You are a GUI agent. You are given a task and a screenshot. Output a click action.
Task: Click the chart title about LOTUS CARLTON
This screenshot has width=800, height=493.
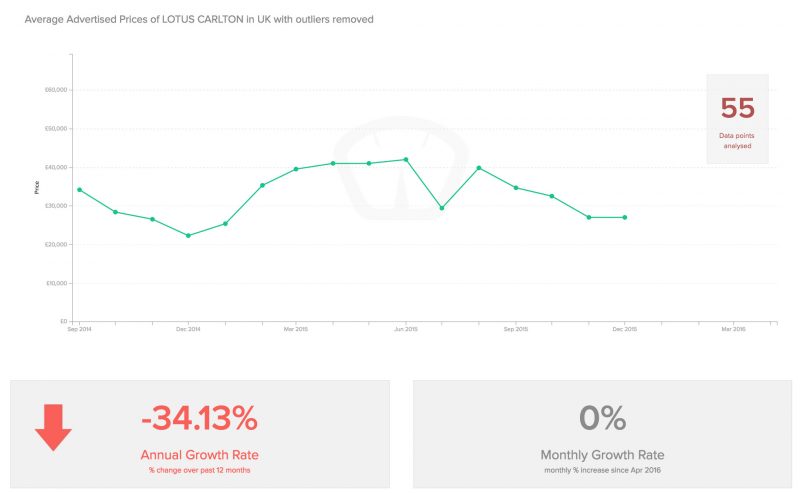[x=199, y=19]
